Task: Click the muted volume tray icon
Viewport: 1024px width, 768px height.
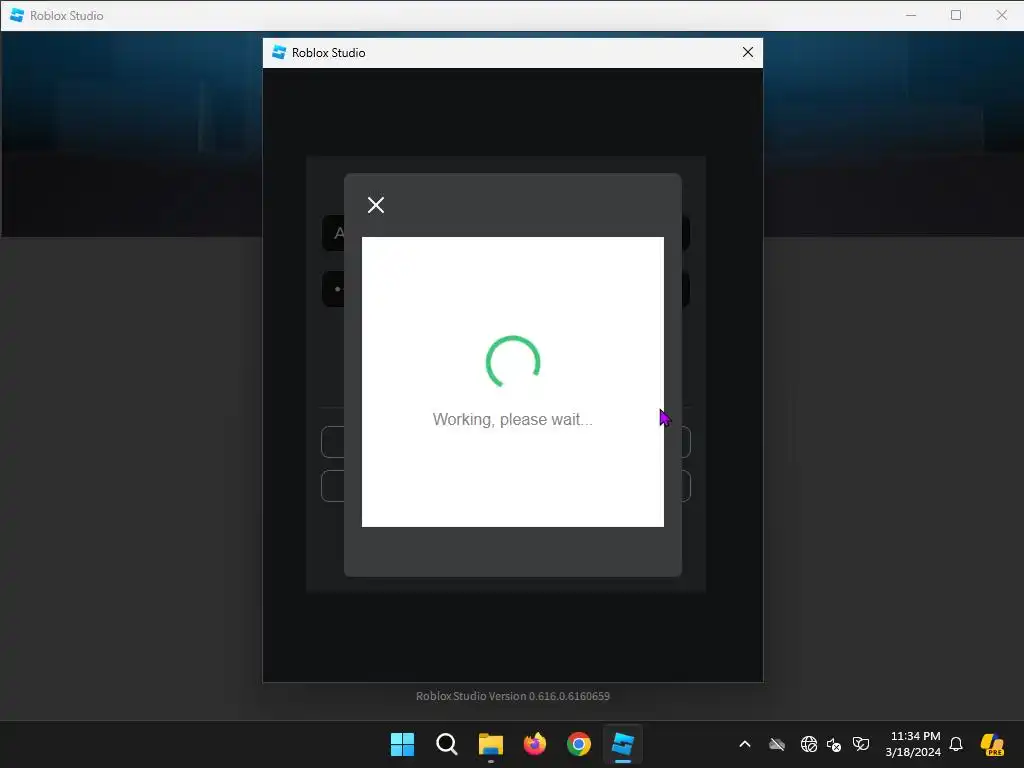Action: (834, 744)
